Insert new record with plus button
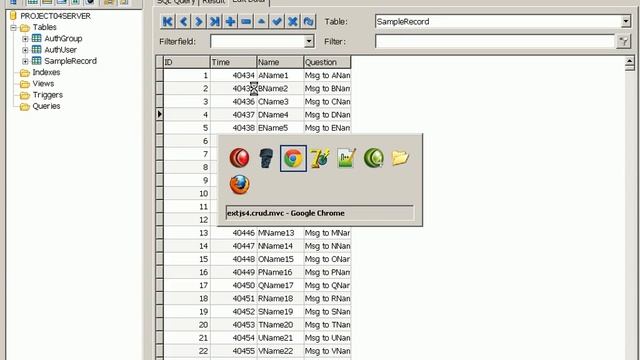Viewport: 640px width, 360px height. click(230, 21)
